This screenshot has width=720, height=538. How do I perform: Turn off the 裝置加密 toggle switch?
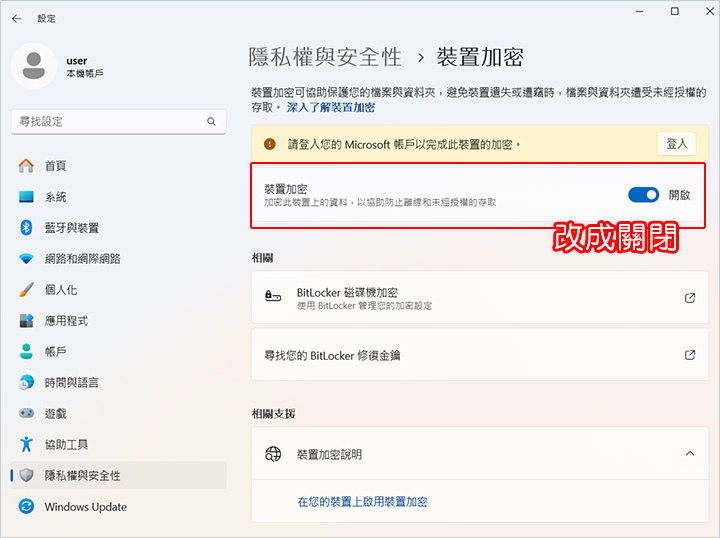coord(643,195)
